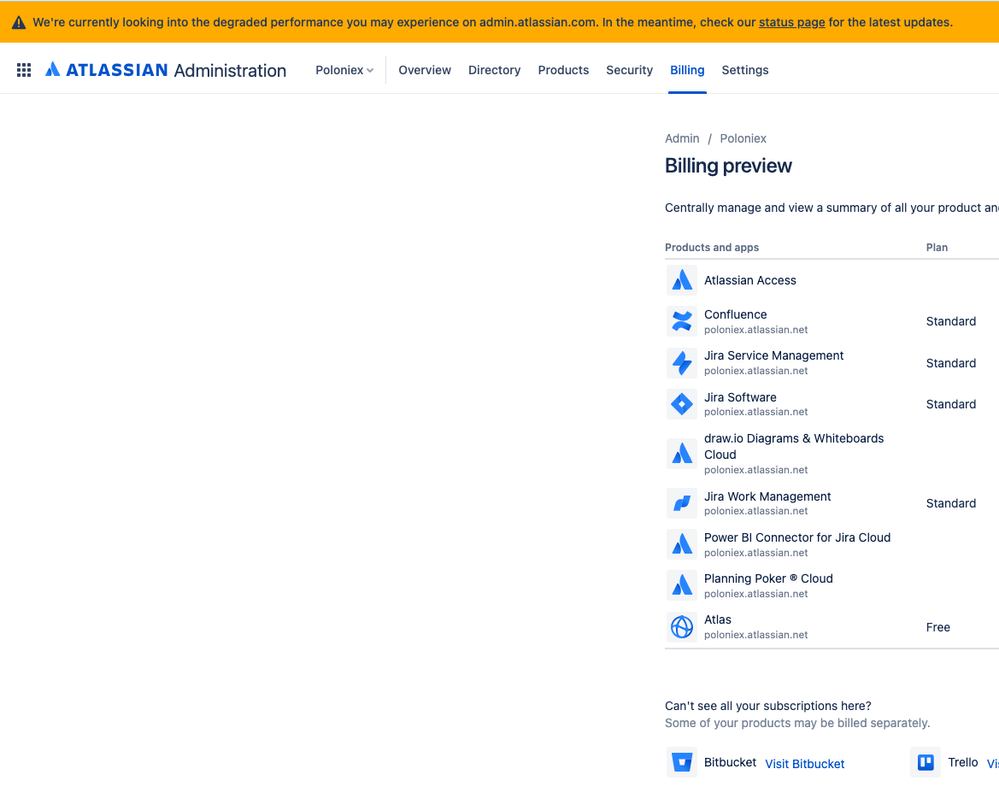Image resolution: width=999 pixels, height=786 pixels.
Task: Click the Jira Software diamond icon
Action: click(682, 404)
